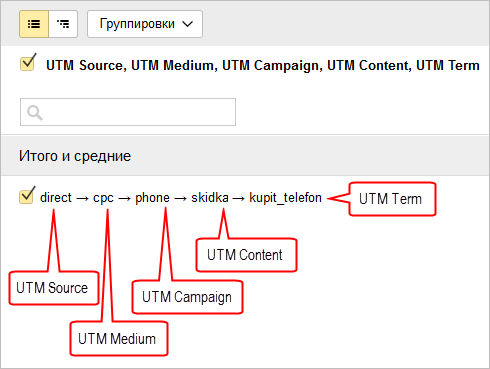Image resolution: width=490 pixels, height=369 pixels.
Task: Click the UTM Medium callout label
Action: (117, 339)
